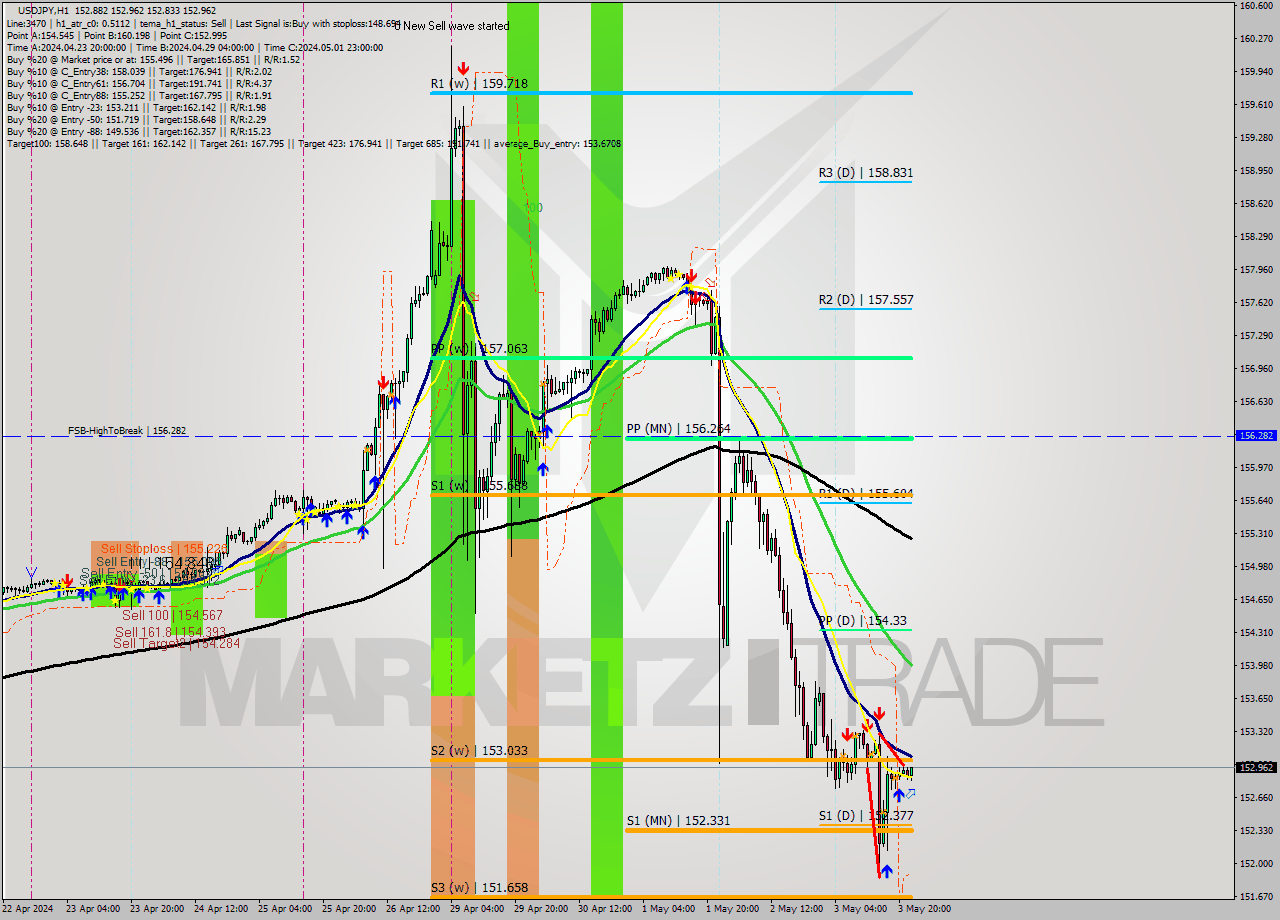Select the 24 Apr 12:00 time label

tap(219, 909)
